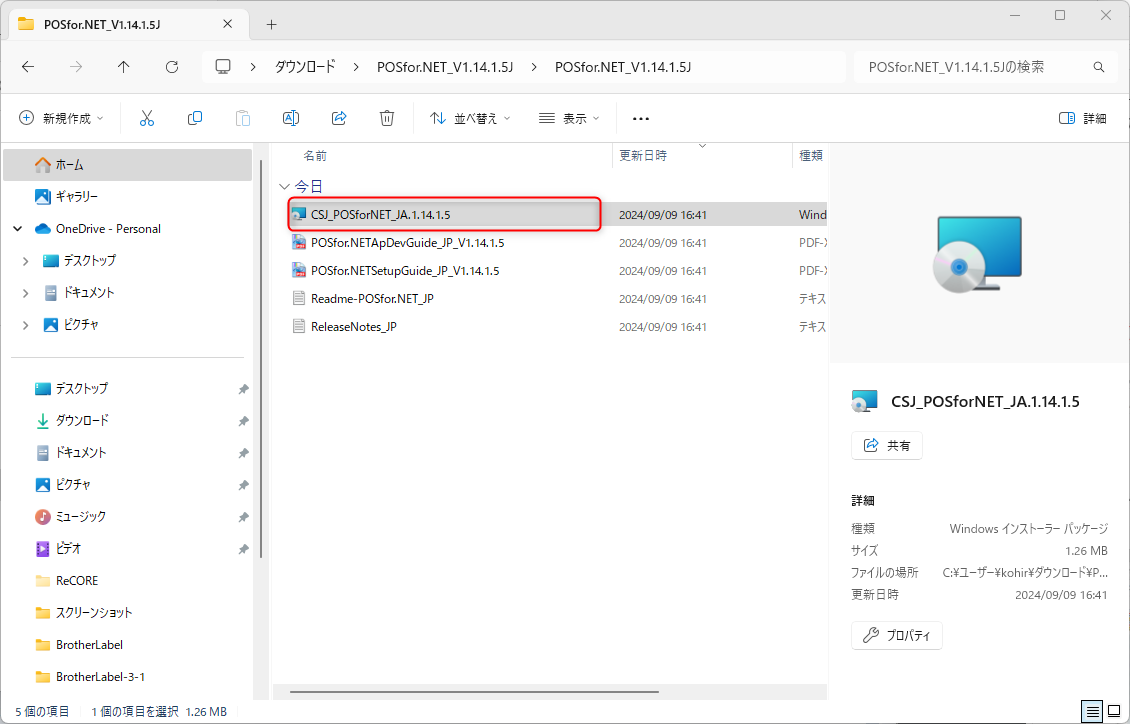Select Readme-POSfor.NET_JP text file
This screenshot has height=724, width=1130.
(558, 299)
